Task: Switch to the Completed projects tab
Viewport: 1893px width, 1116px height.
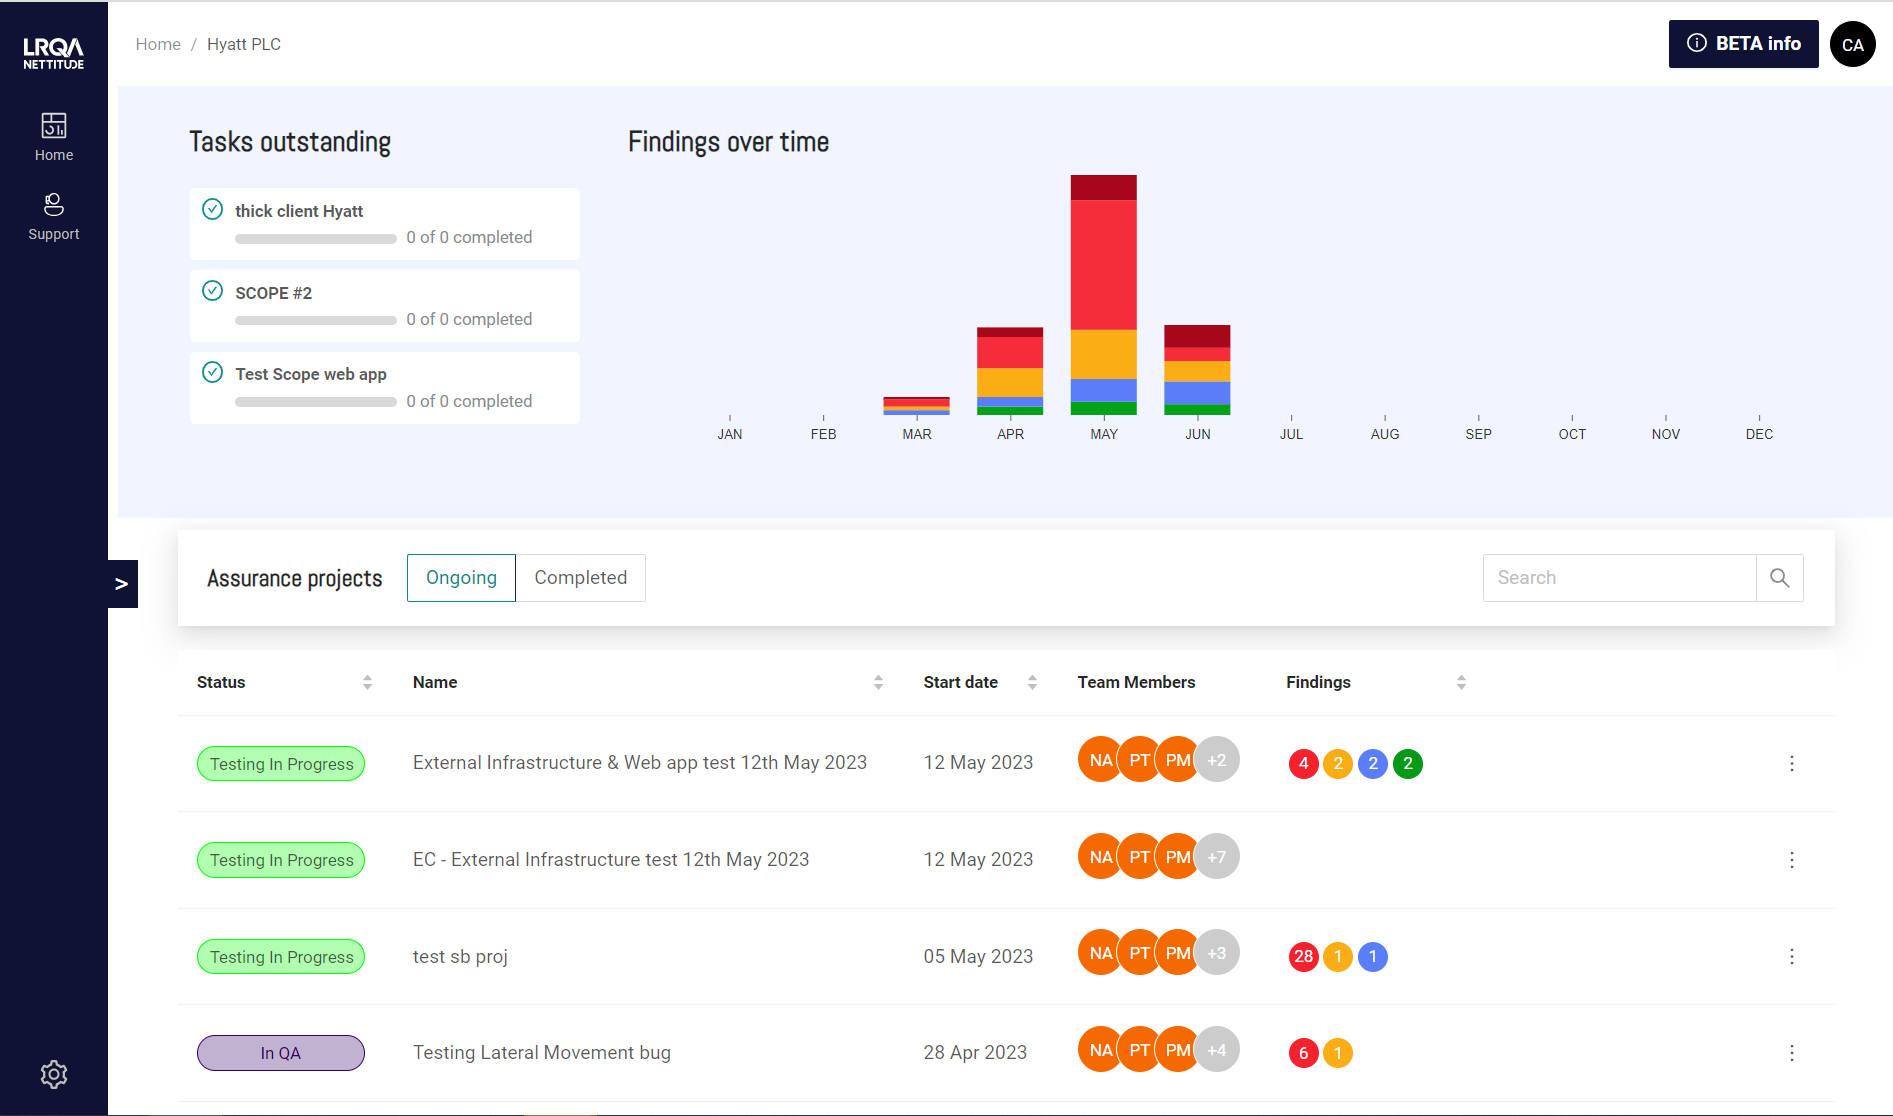Action: coord(580,578)
